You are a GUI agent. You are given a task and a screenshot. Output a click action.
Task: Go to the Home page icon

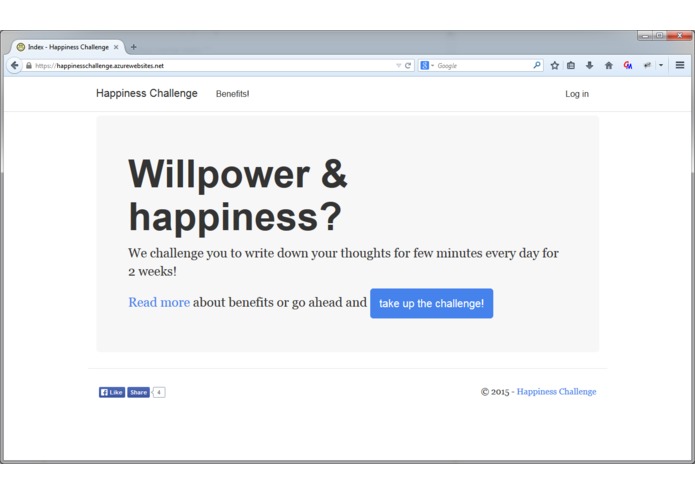pyautogui.click(x=609, y=66)
